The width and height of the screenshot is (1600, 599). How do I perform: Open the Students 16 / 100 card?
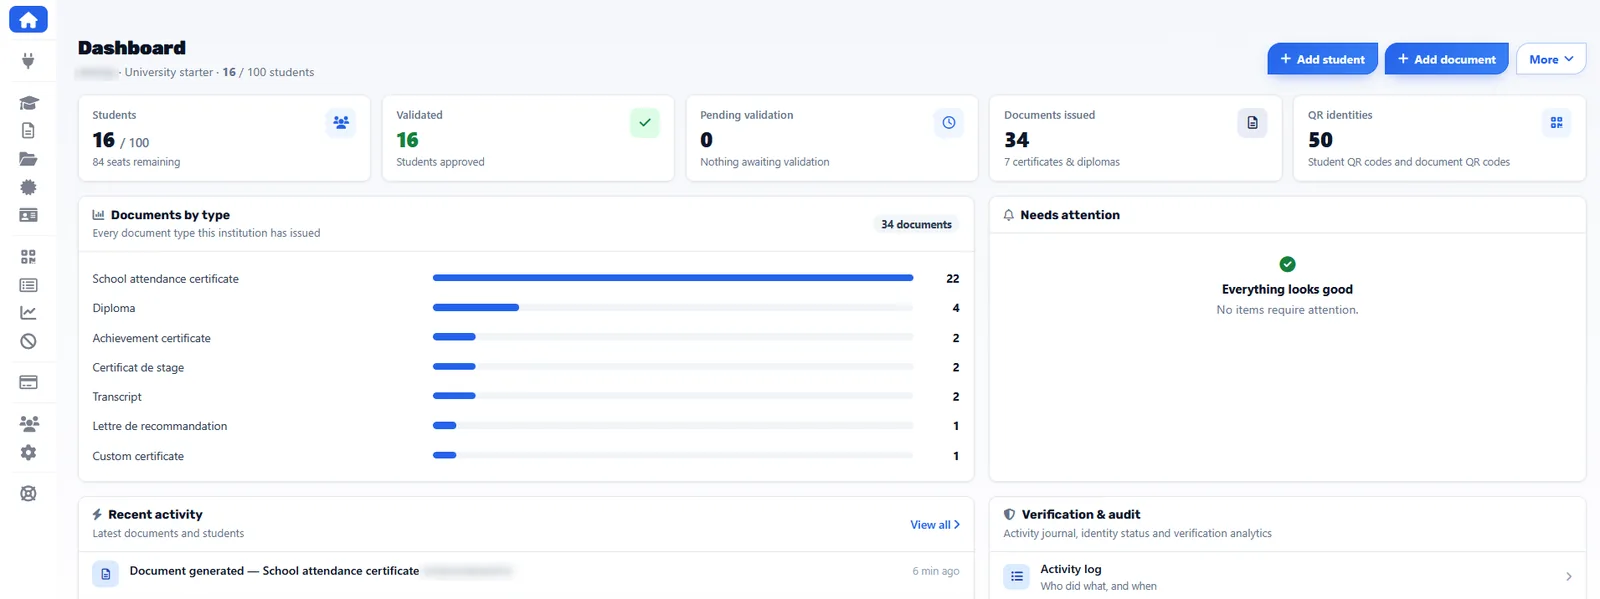(x=224, y=138)
